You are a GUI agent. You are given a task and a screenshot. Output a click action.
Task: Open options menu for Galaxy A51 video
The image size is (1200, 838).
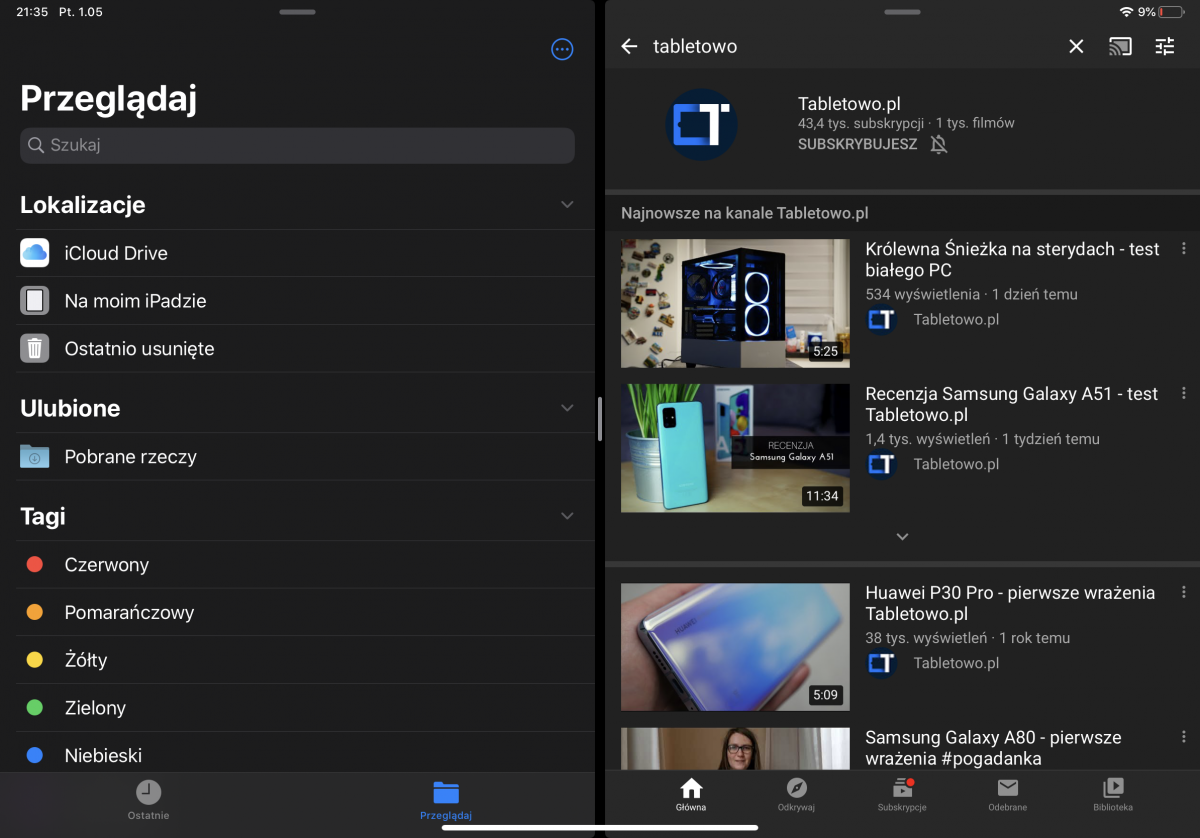[1184, 394]
